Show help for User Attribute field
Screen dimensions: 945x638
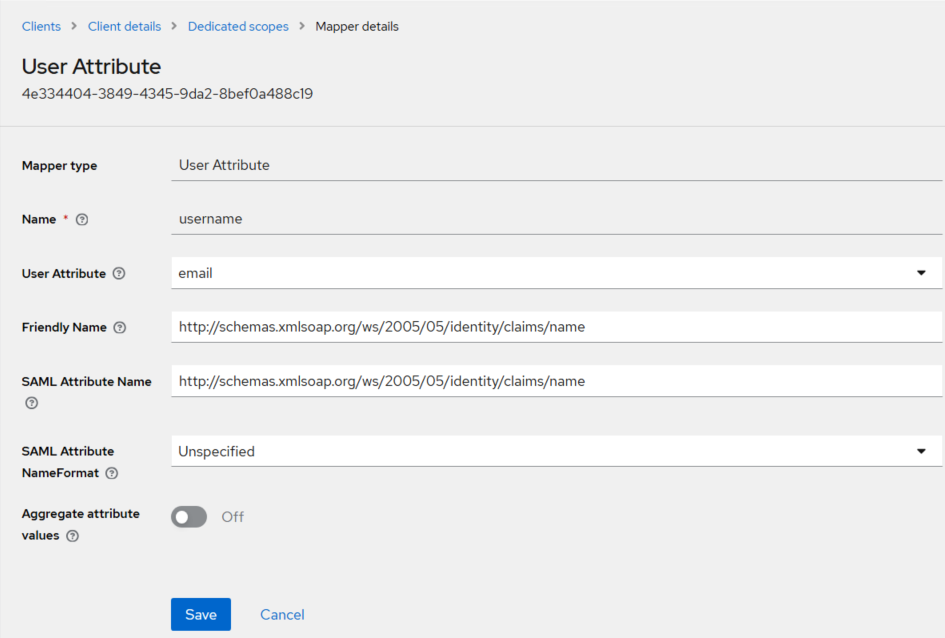click(x=119, y=274)
